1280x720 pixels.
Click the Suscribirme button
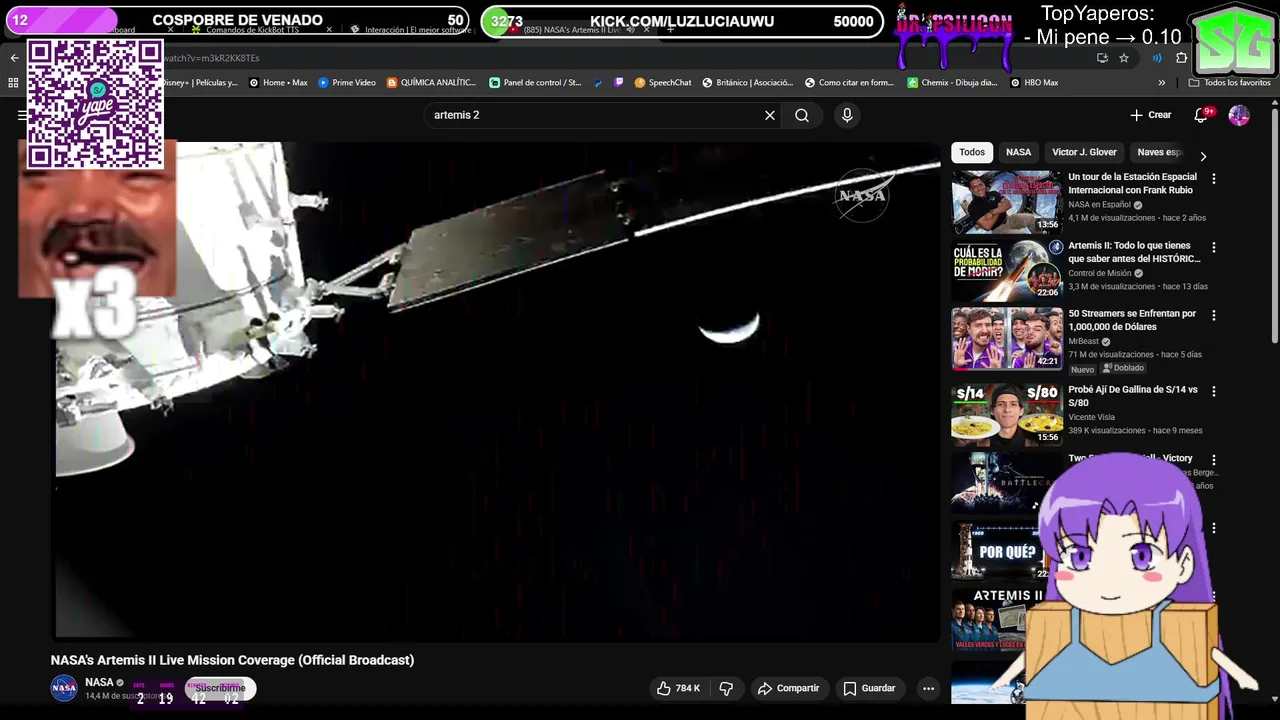[220, 688]
